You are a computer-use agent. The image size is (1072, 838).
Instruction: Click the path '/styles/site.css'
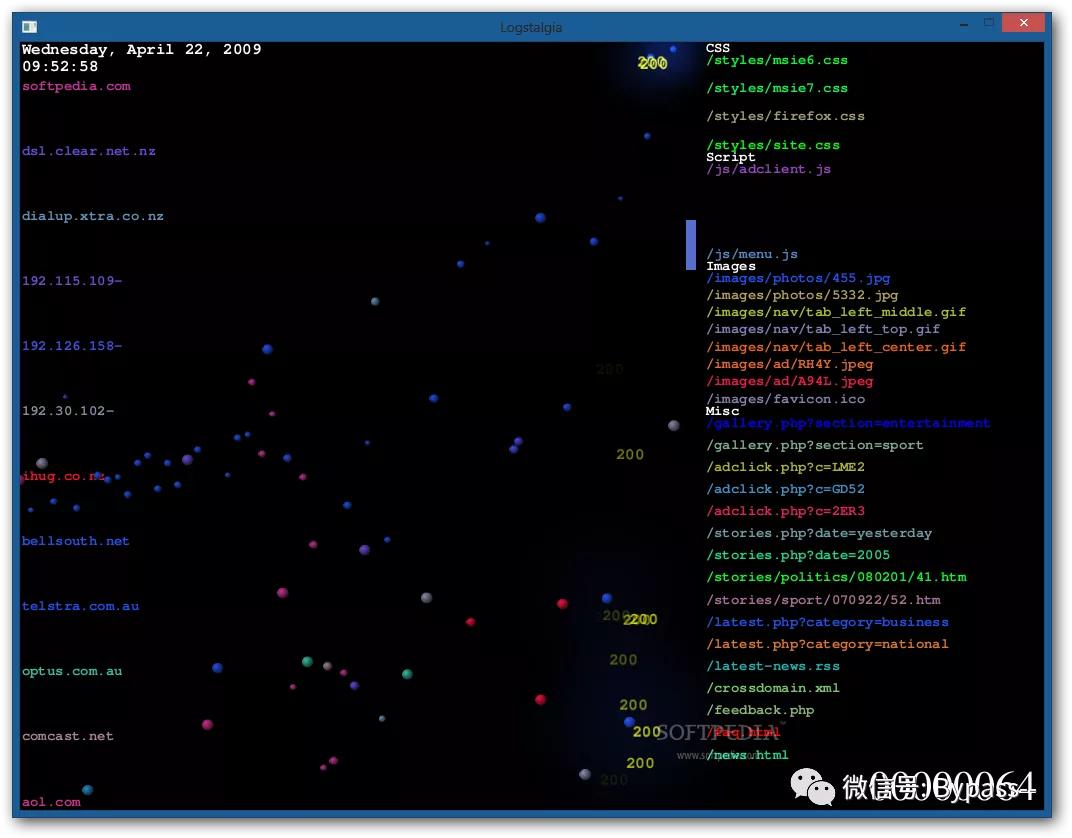(773, 145)
